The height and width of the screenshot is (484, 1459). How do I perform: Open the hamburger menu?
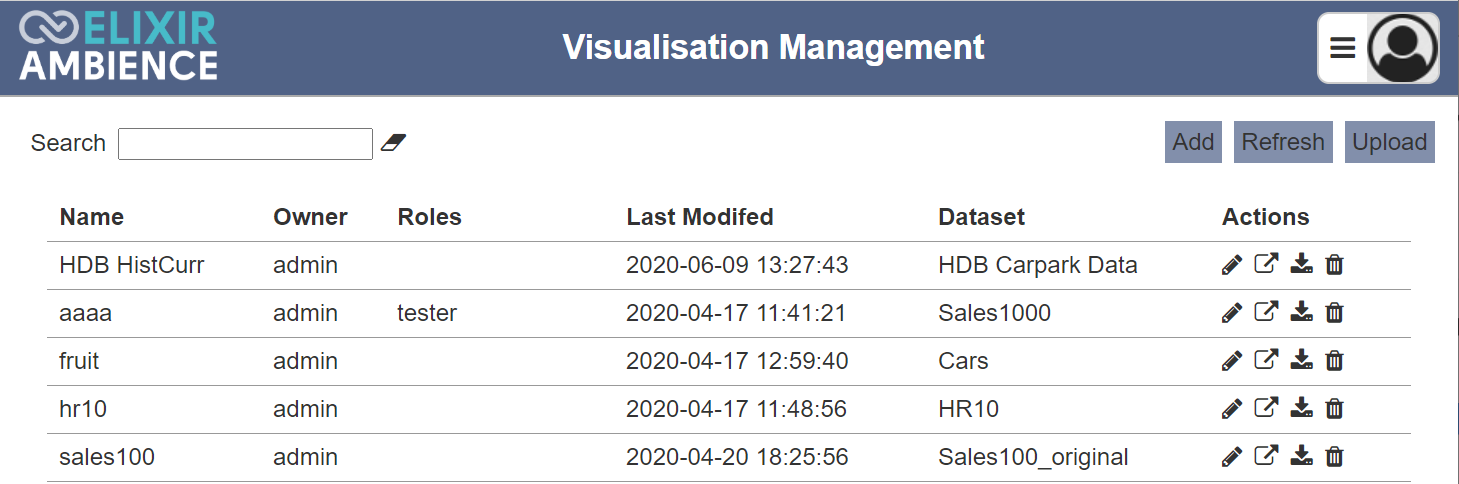tap(1343, 48)
